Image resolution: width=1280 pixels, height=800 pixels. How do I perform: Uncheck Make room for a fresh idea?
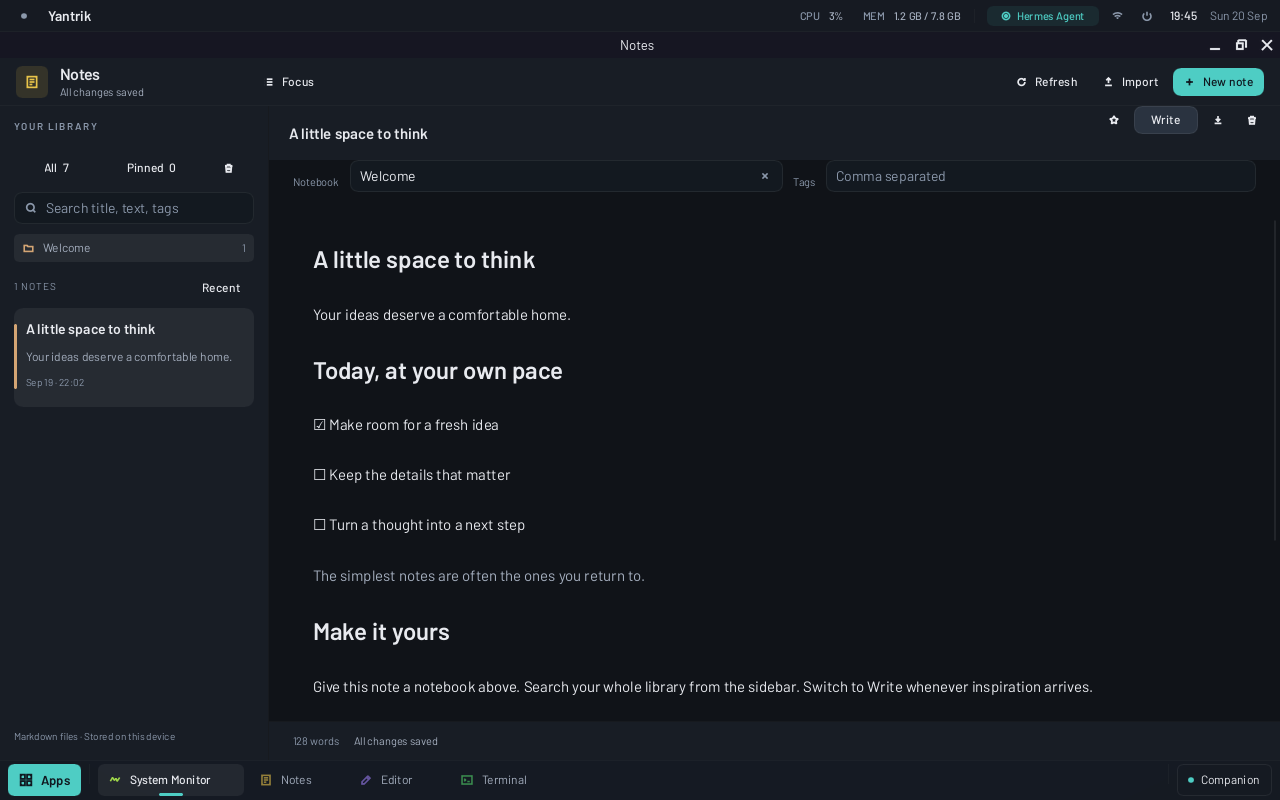(x=320, y=425)
